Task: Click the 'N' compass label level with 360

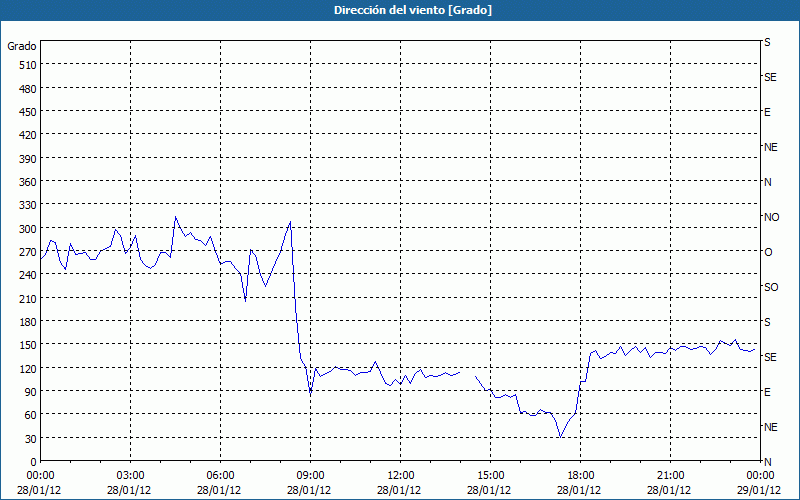Action: [x=767, y=182]
